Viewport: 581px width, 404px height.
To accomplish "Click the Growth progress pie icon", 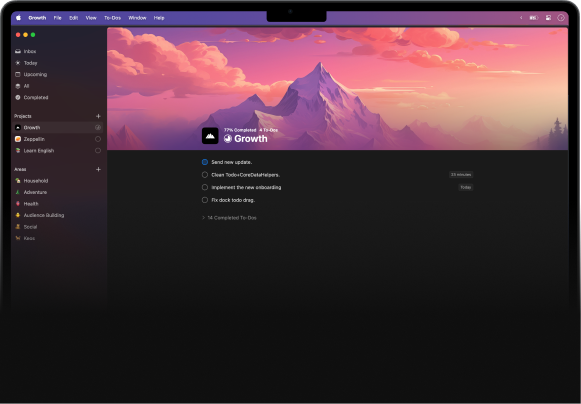I will tap(228, 139).
